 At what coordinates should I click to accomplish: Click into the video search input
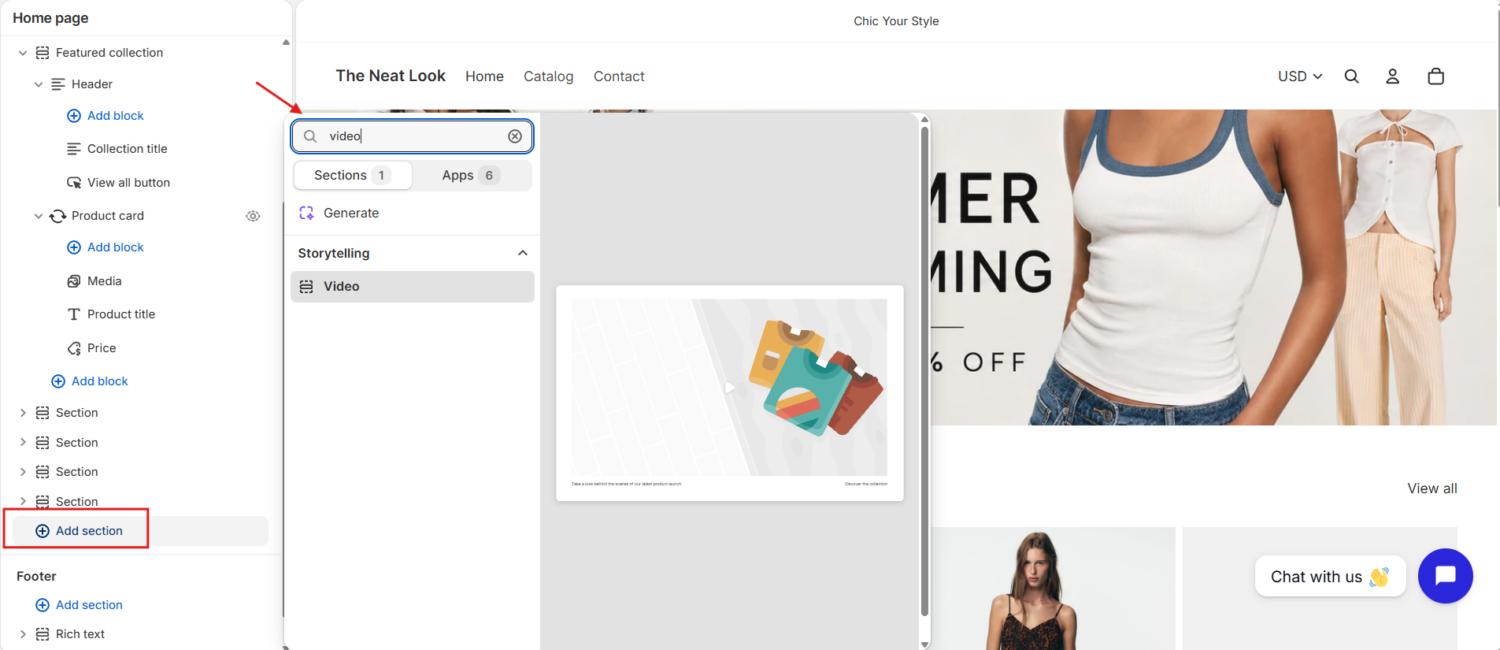click(x=412, y=136)
